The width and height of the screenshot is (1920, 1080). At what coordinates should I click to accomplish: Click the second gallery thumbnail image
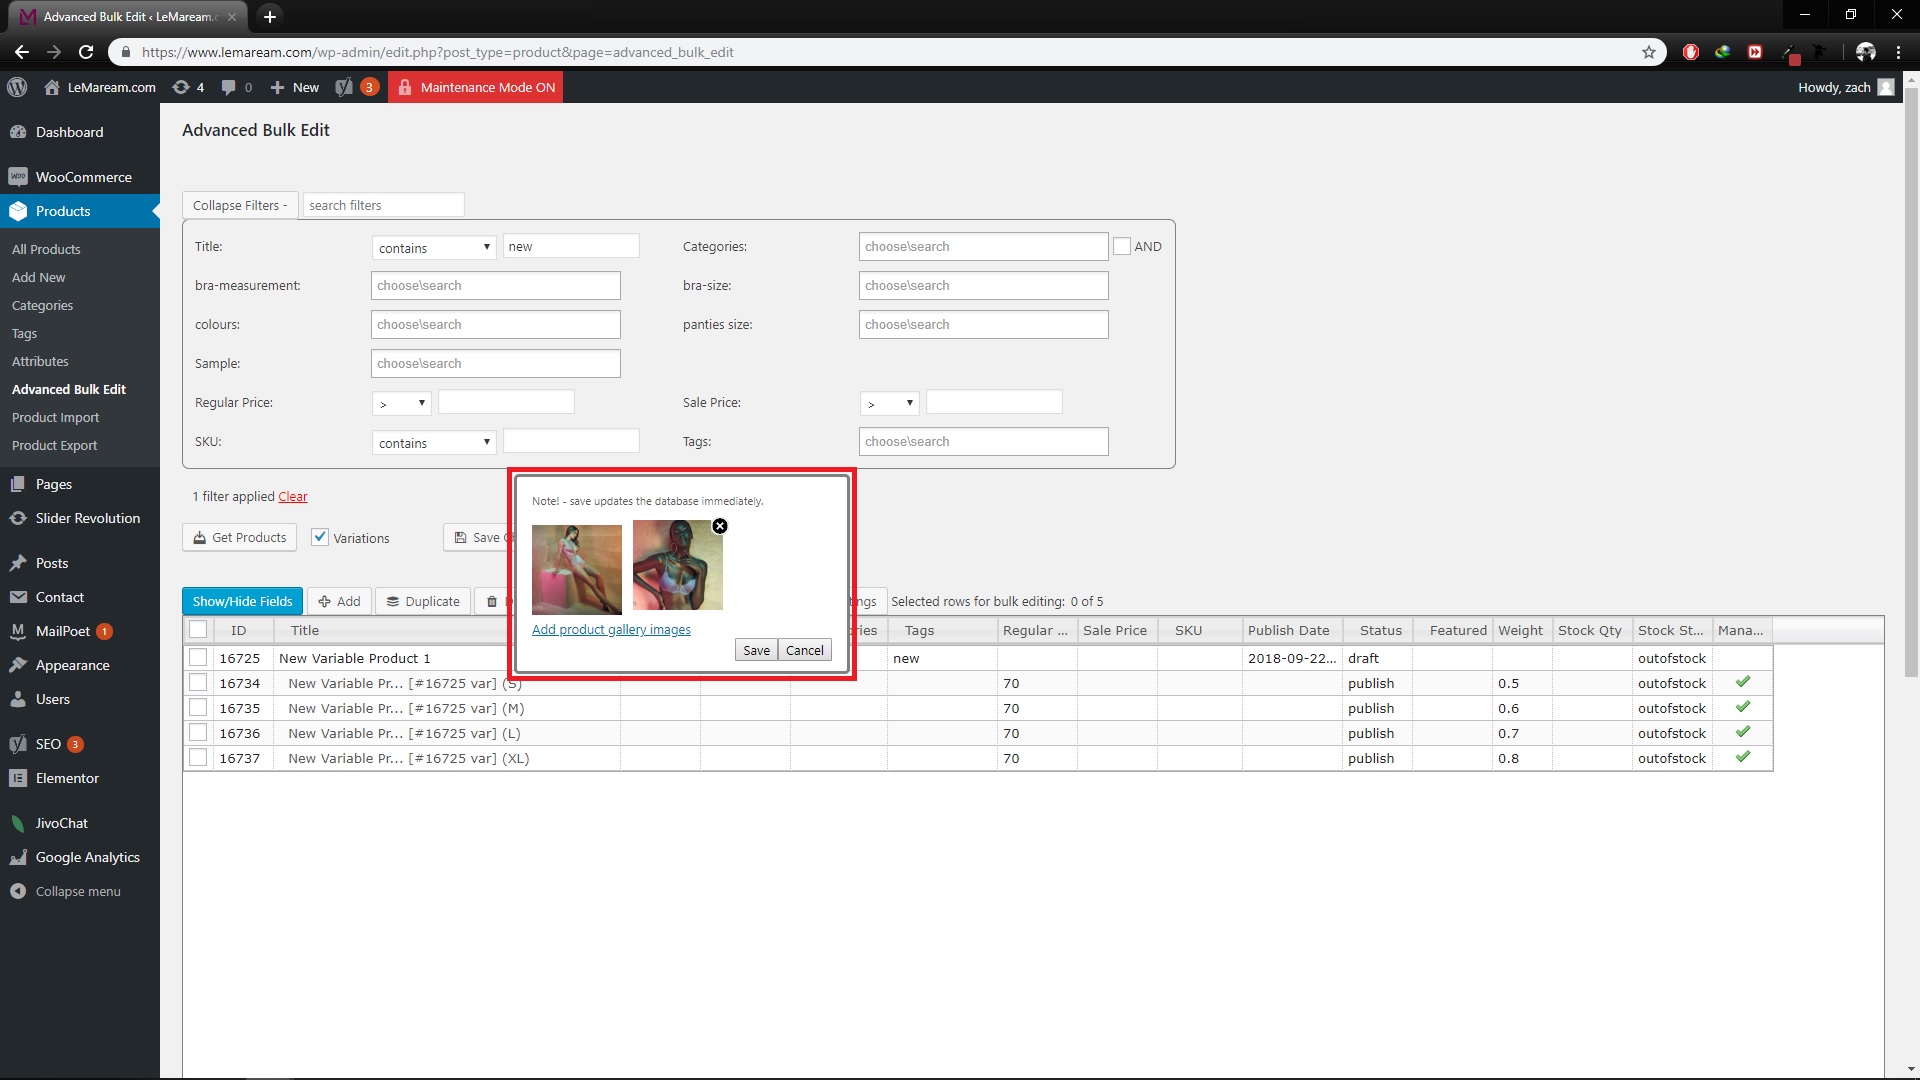(677, 567)
